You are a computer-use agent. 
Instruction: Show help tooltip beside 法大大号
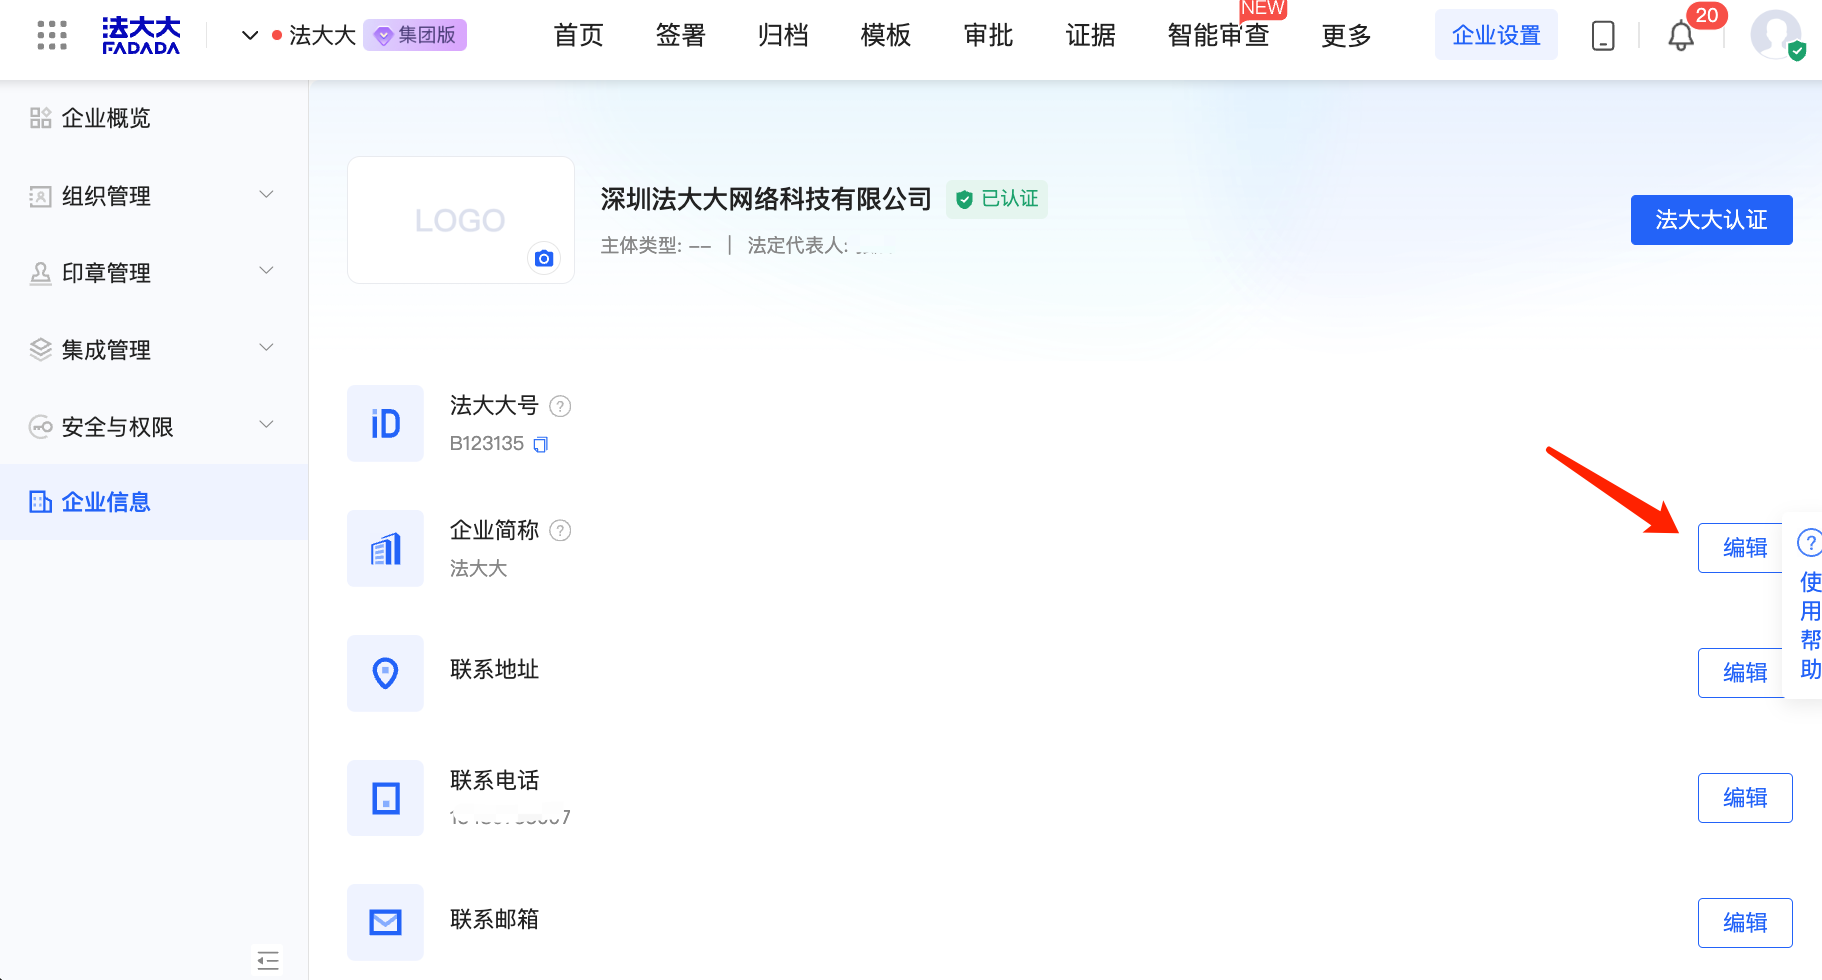(560, 406)
